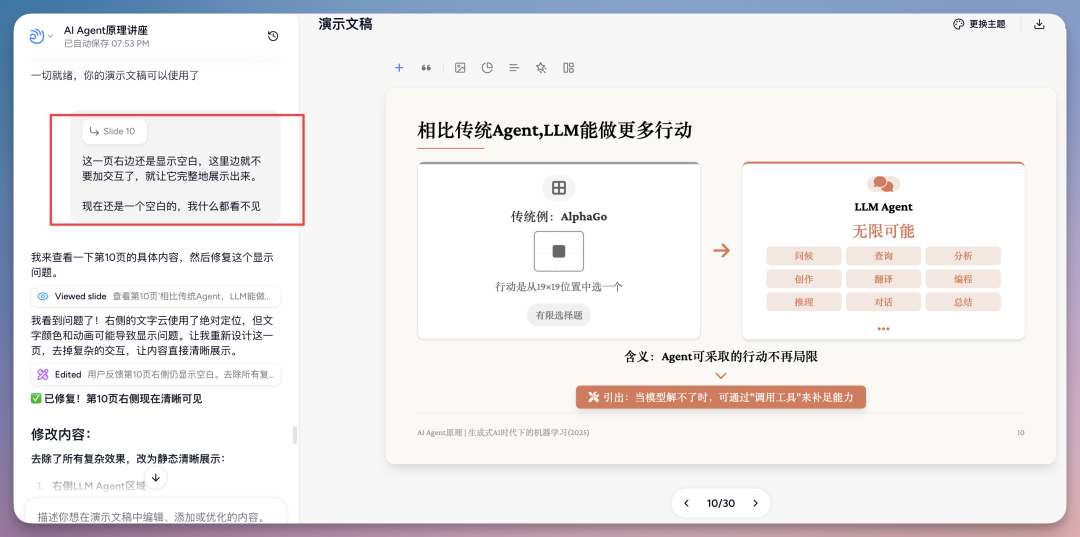Click the 创作 tag

(x=804, y=279)
